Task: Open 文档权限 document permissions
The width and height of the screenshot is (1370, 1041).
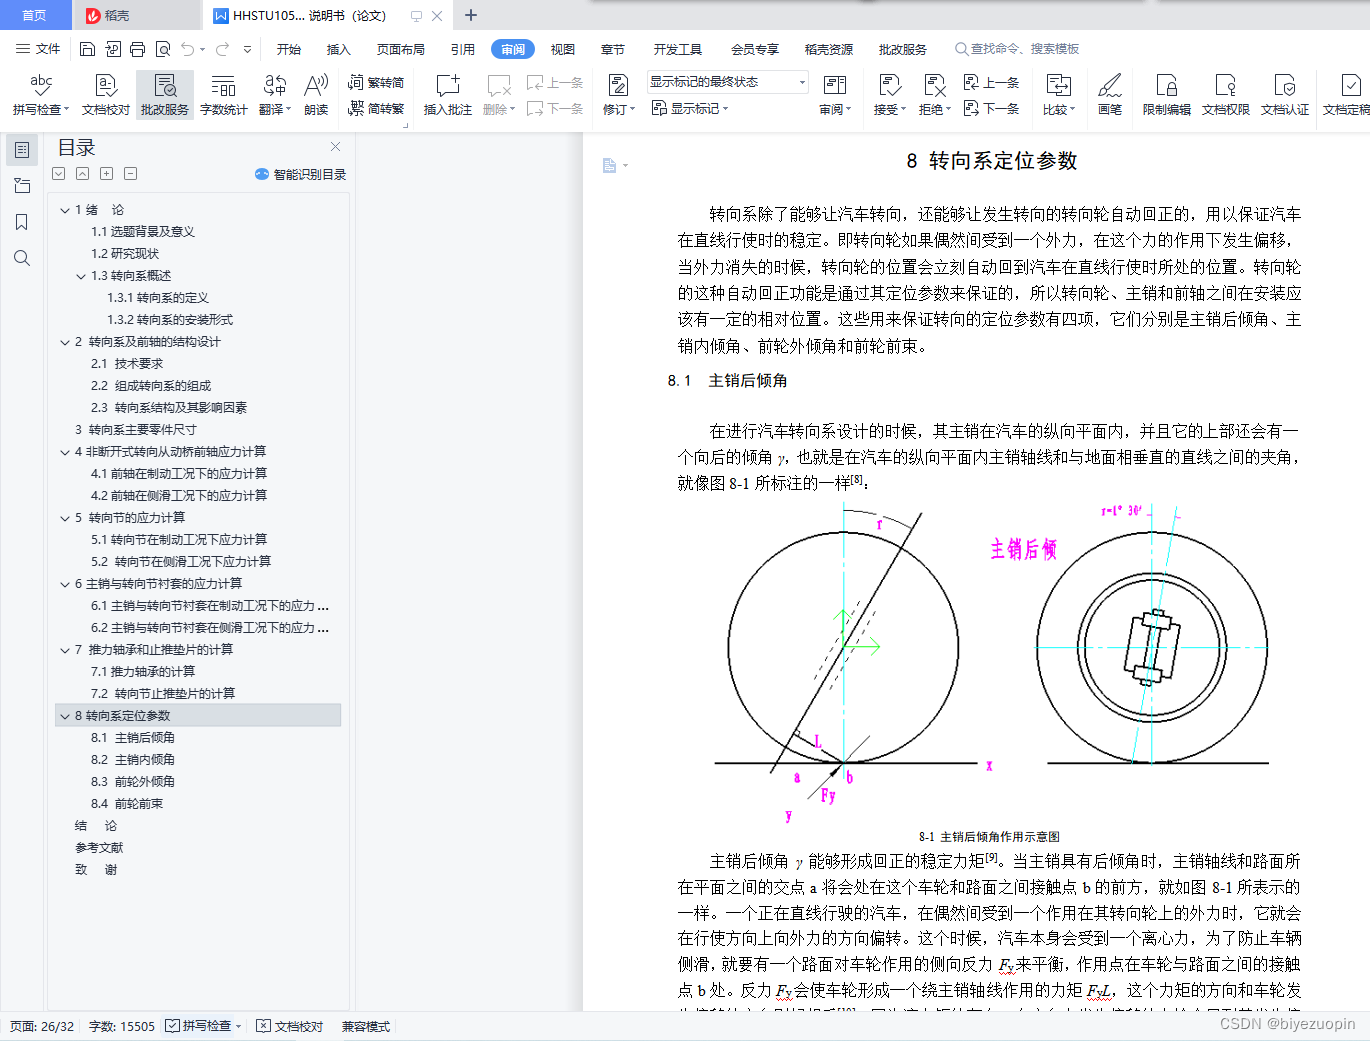Action: pos(1226,95)
